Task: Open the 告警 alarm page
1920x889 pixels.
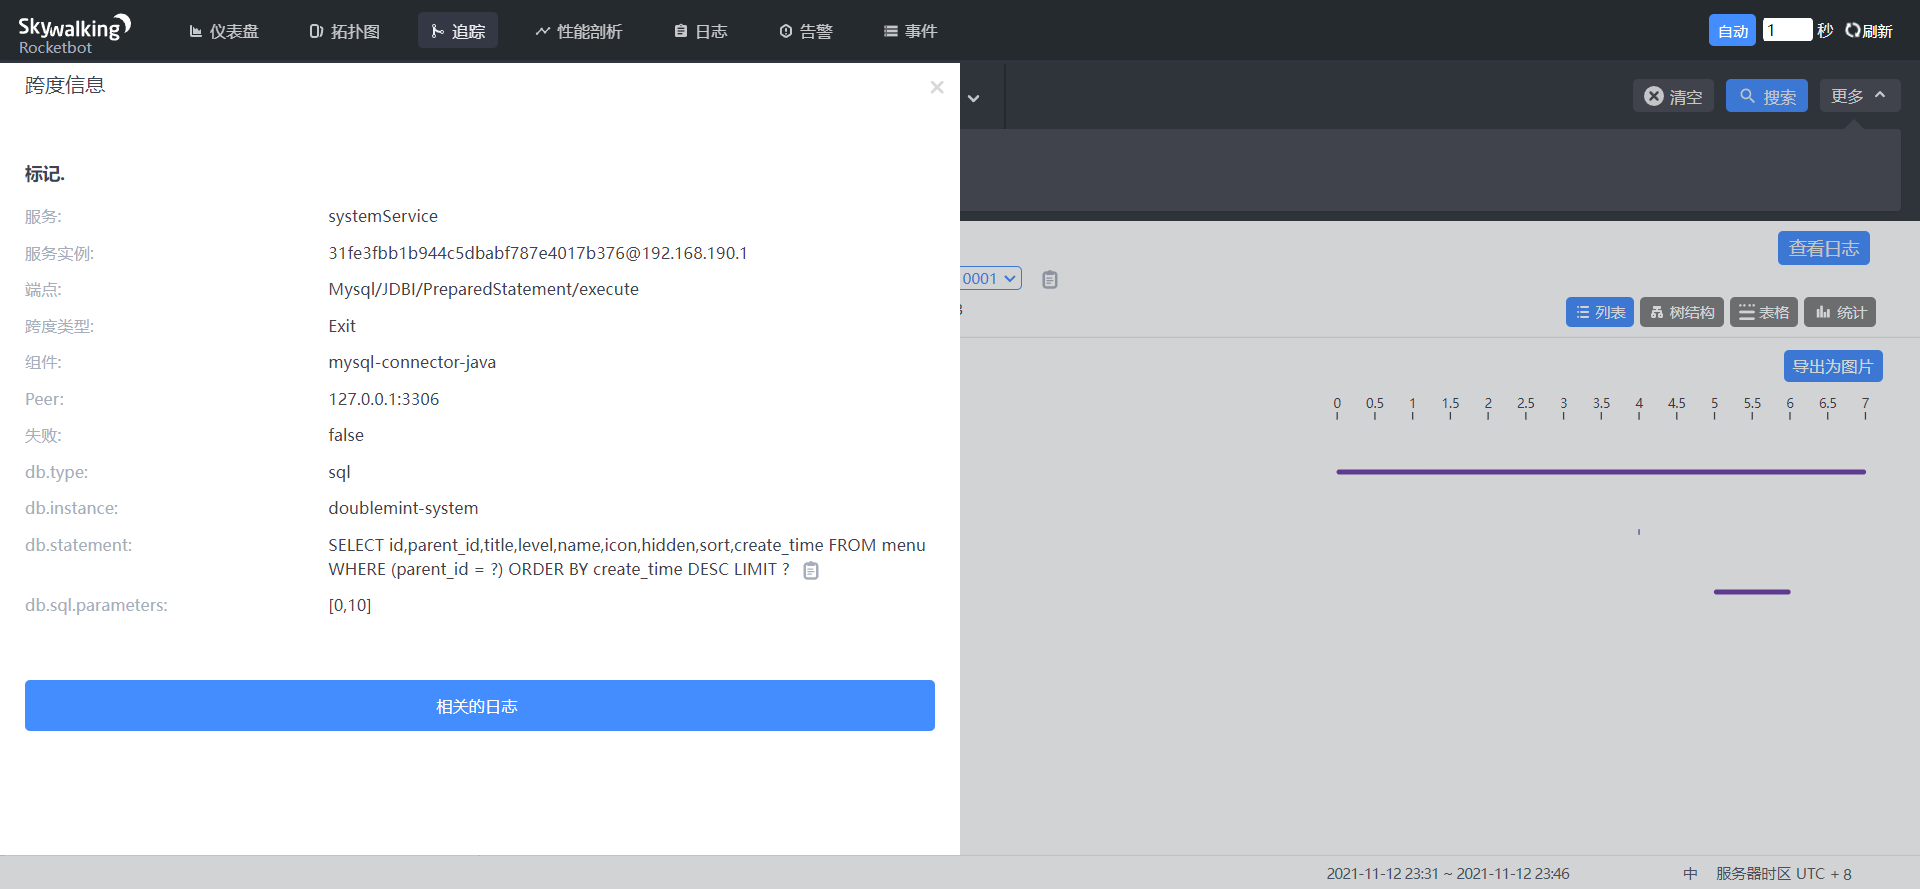Action: coord(806,31)
